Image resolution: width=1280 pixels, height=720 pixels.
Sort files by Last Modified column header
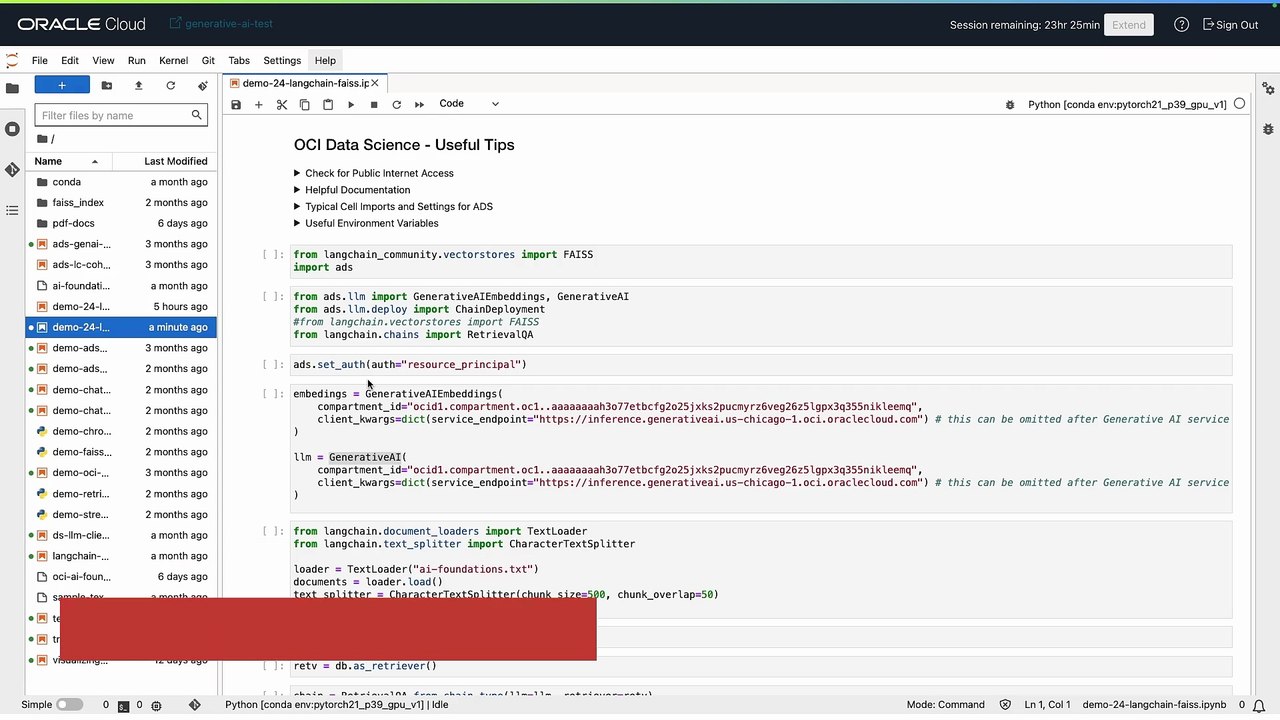164,161
